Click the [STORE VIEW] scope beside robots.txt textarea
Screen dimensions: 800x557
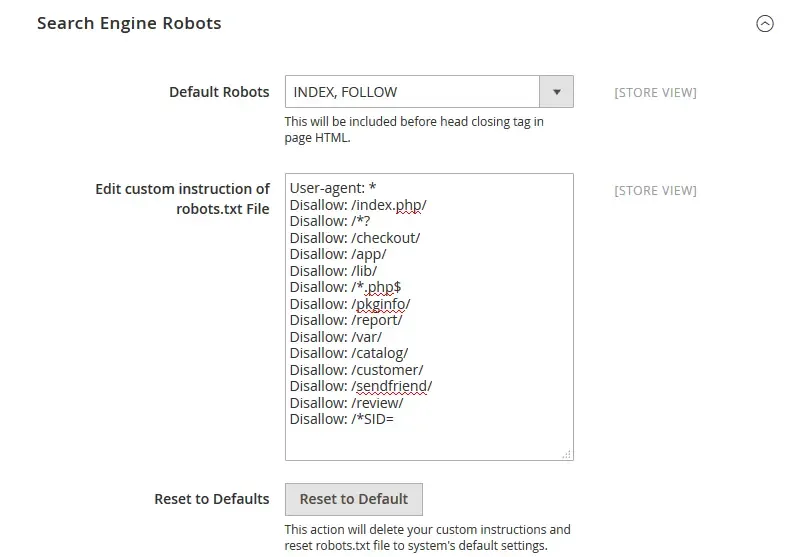(655, 191)
